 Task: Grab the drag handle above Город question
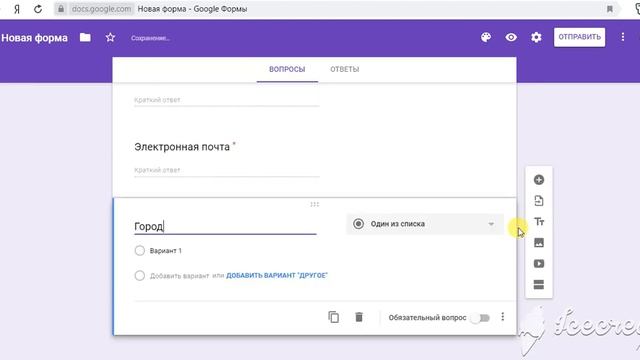[314, 204]
